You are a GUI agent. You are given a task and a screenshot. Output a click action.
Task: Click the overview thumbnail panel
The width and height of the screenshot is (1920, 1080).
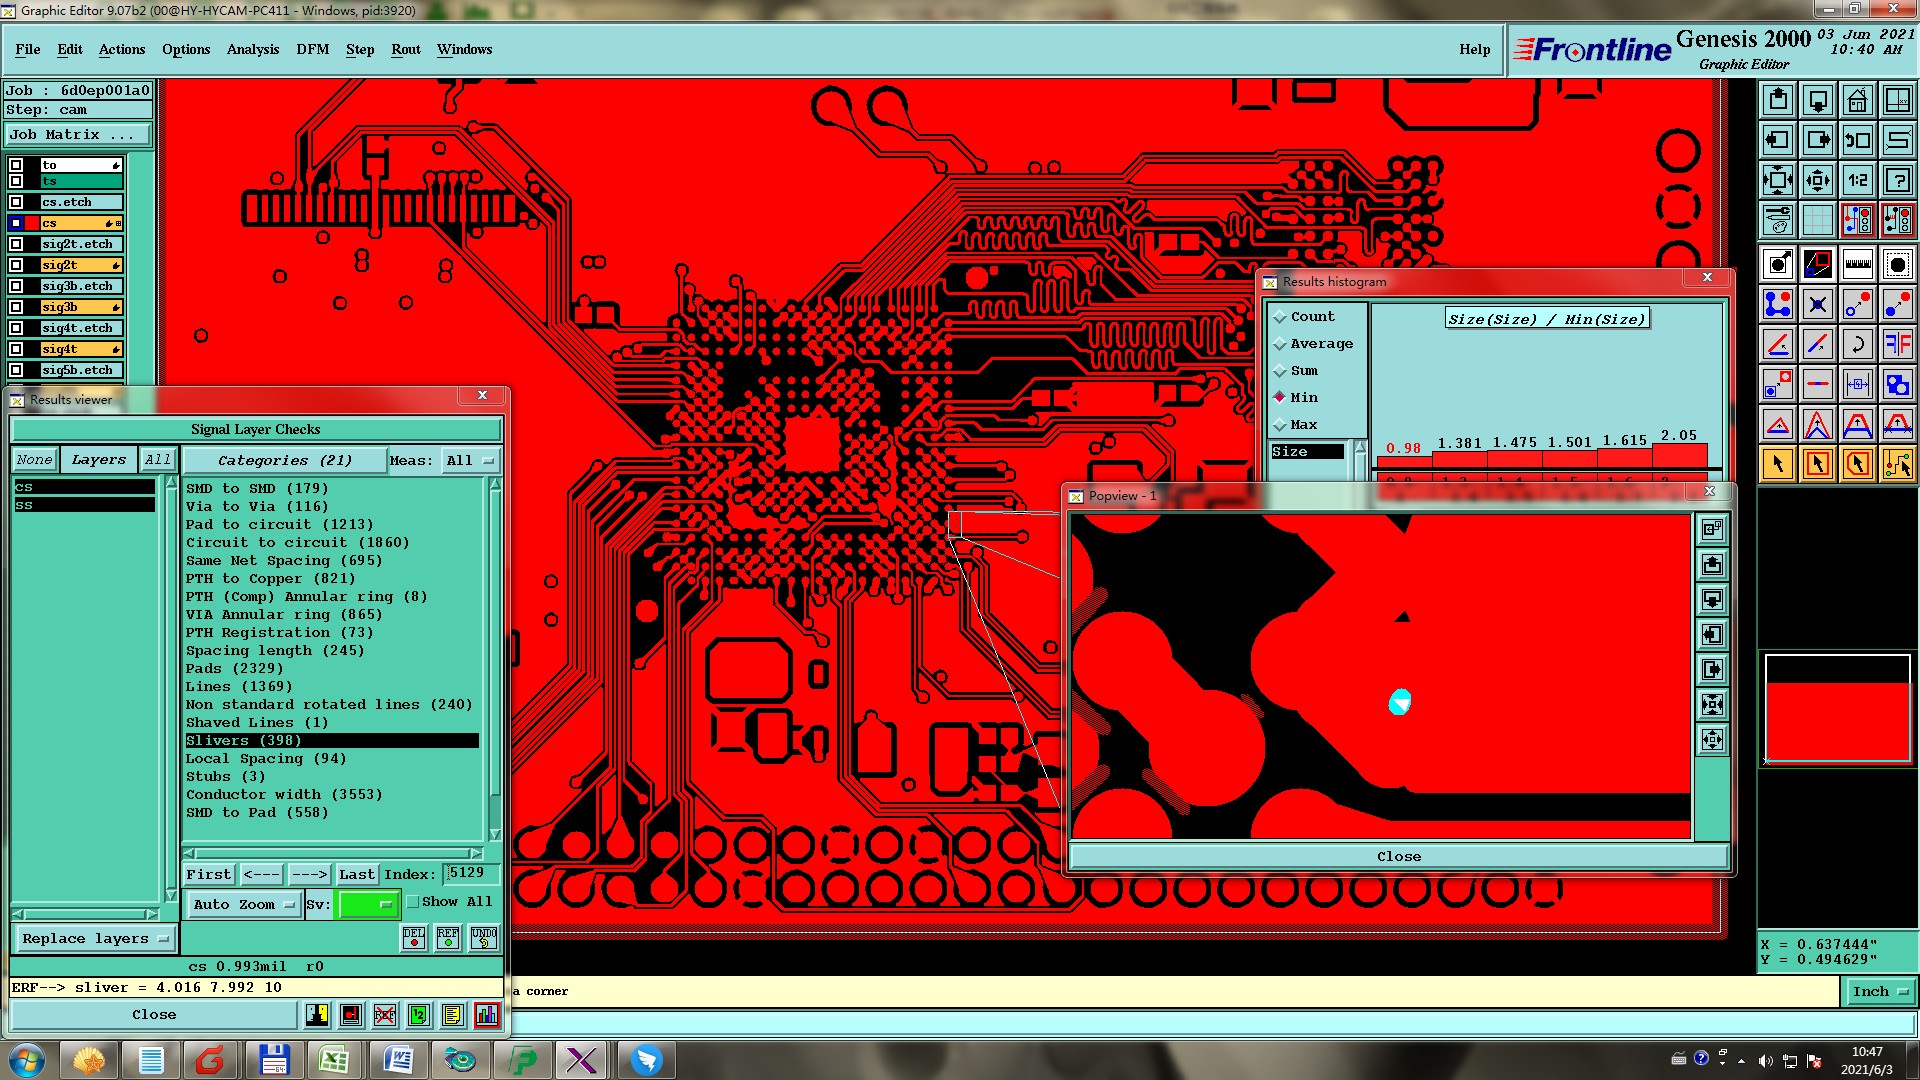(x=1837, y=709)
